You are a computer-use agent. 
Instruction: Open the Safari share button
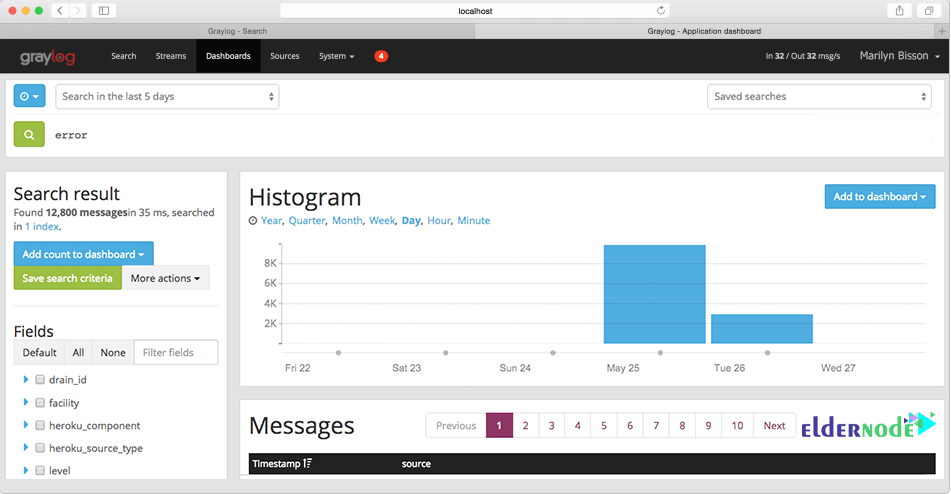(x=899, y=10)
